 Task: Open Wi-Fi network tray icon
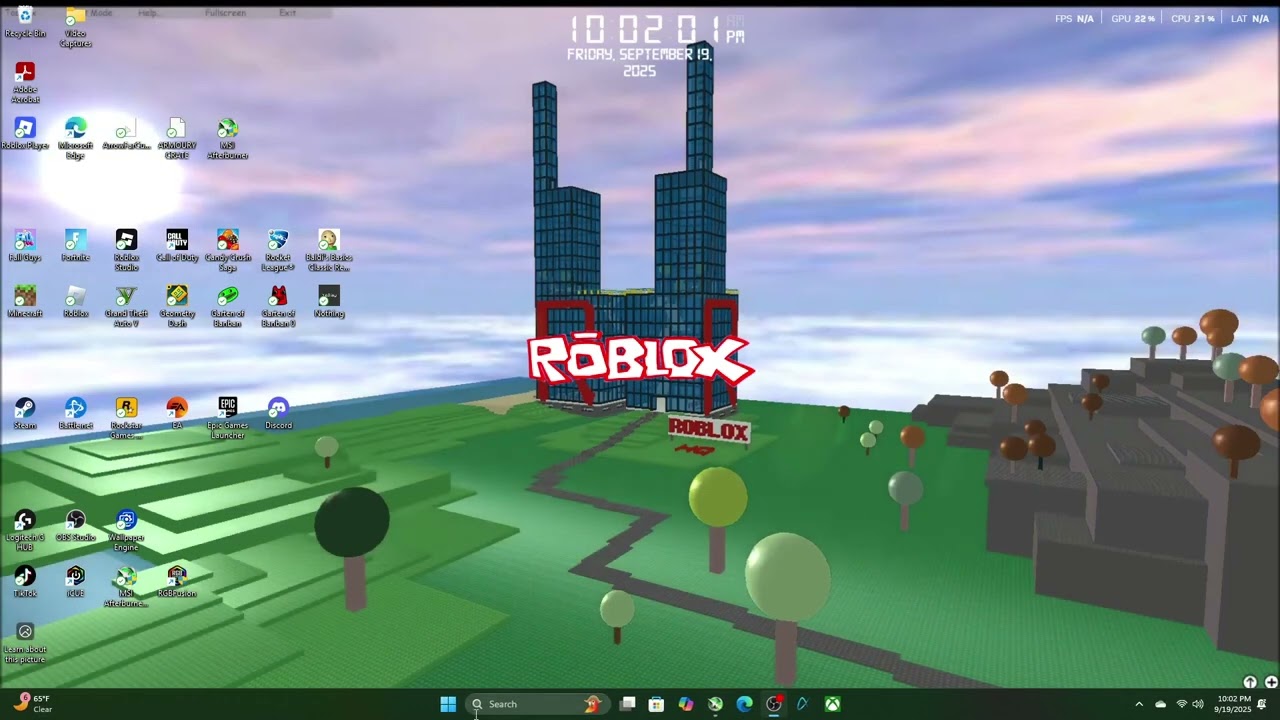coord(1182,704)
